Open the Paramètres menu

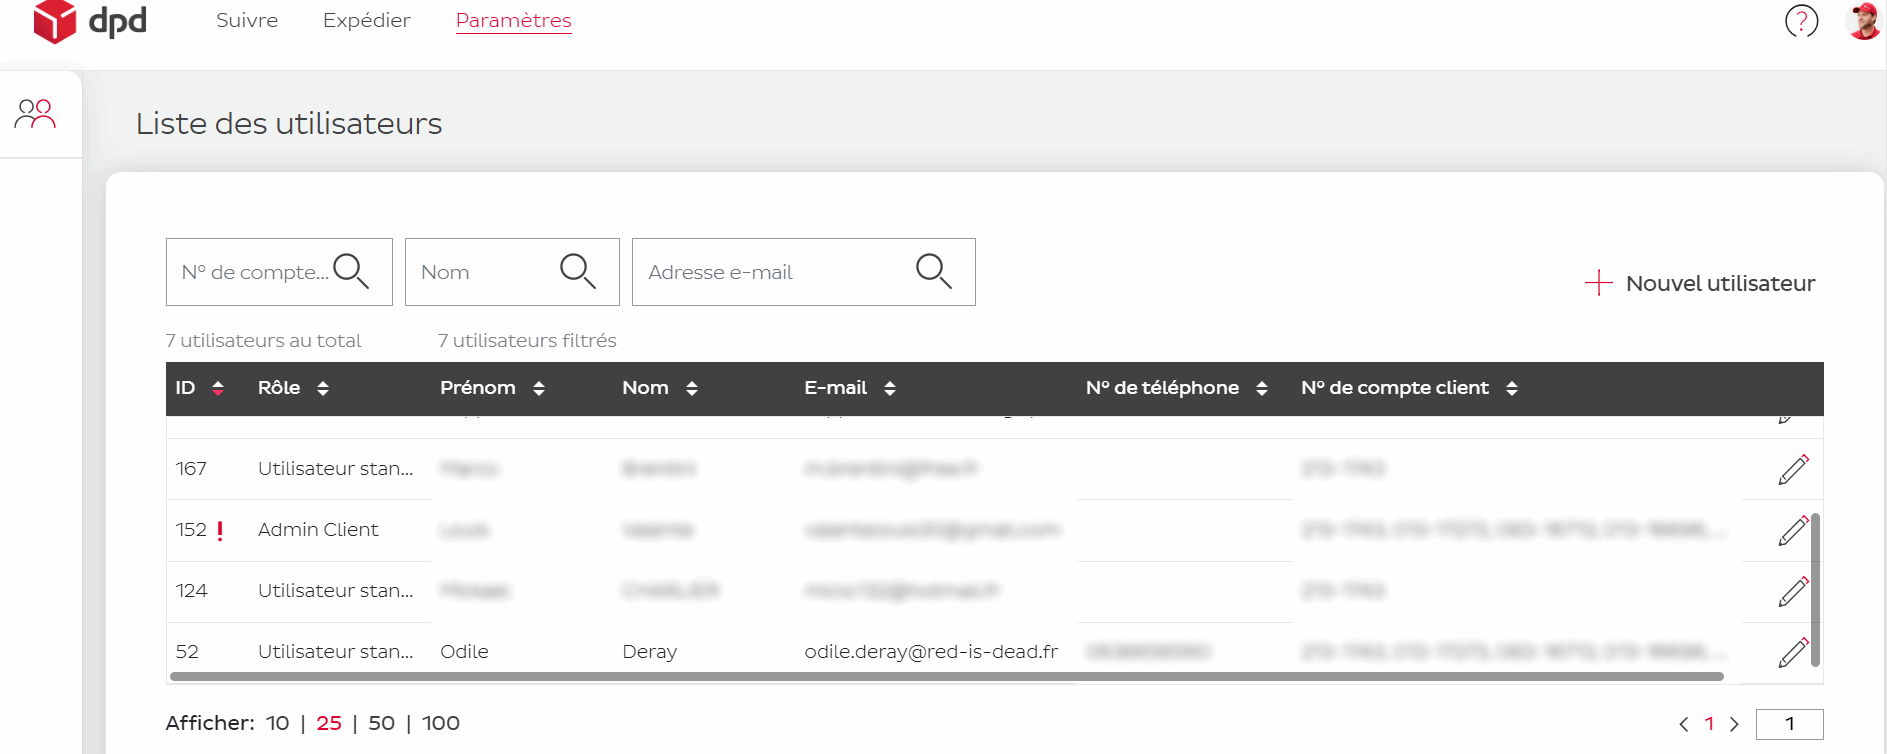pos(514,21)
